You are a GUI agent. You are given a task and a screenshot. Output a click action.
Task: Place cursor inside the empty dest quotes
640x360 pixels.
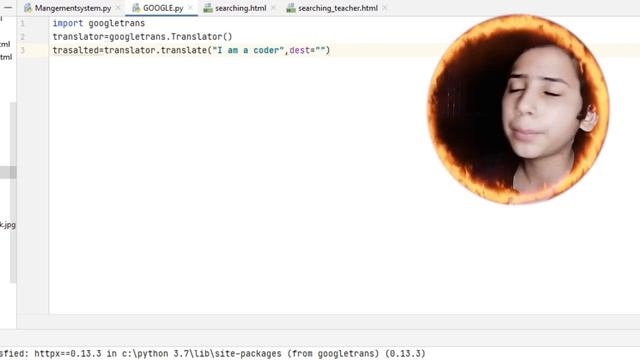[320, 50]
